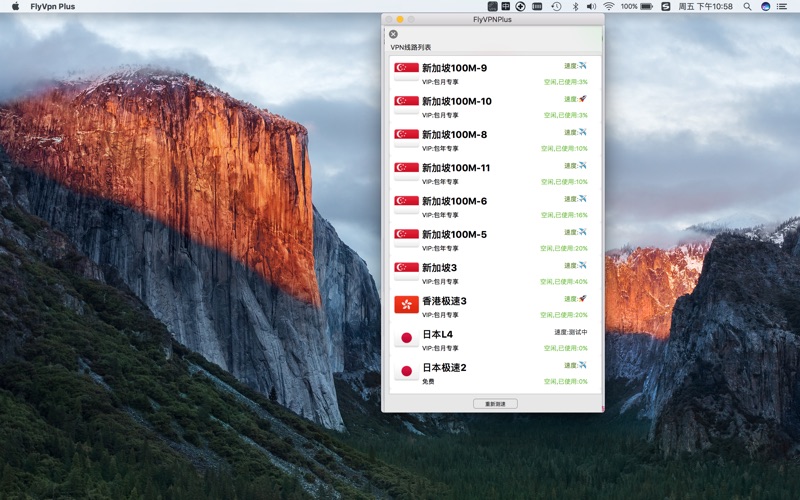Close the VPN route list panel
Image resolution: width=800 pixels, height=500 pixels.
(x=393, y=34)
